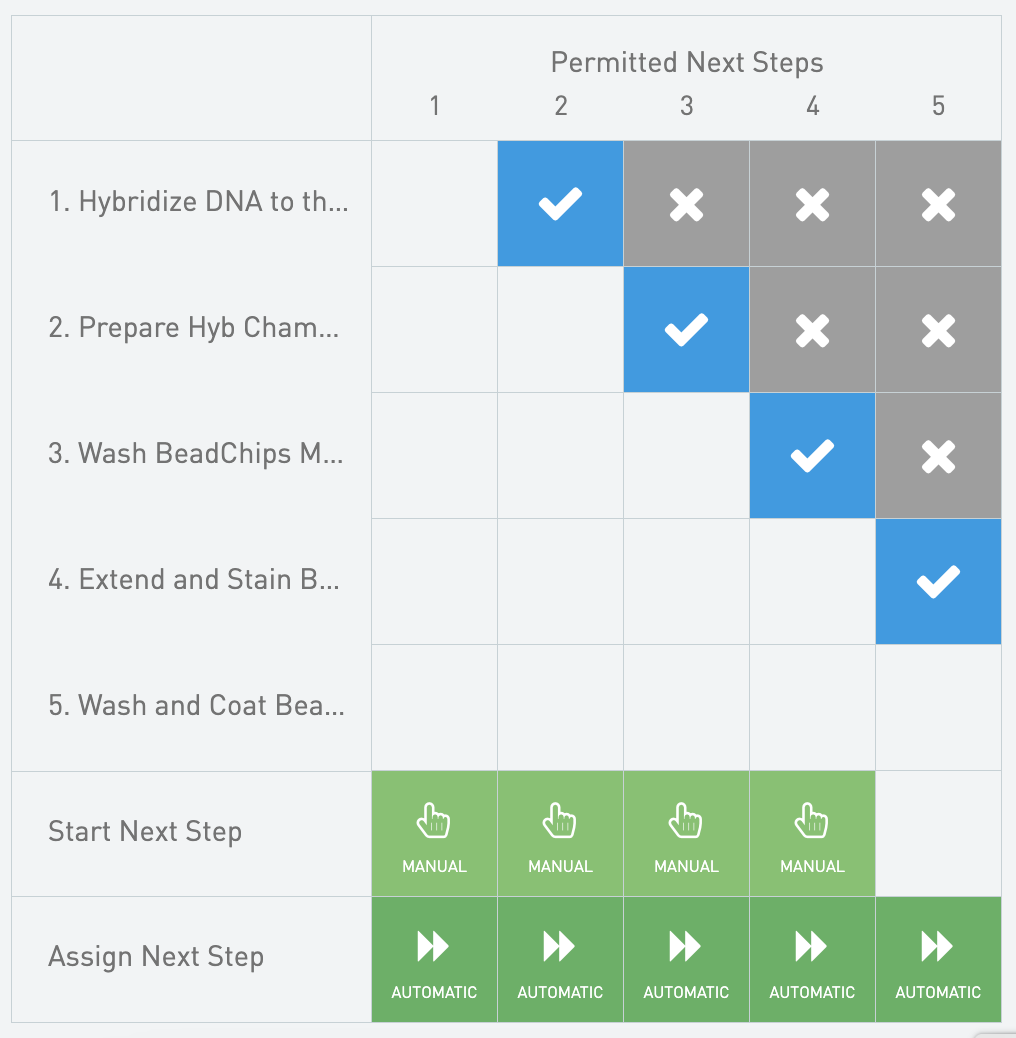The image size is (1016, 1038).
Task: Click the Automatic fast-forward icon in column 5
Action: click(x=938, y=947)
